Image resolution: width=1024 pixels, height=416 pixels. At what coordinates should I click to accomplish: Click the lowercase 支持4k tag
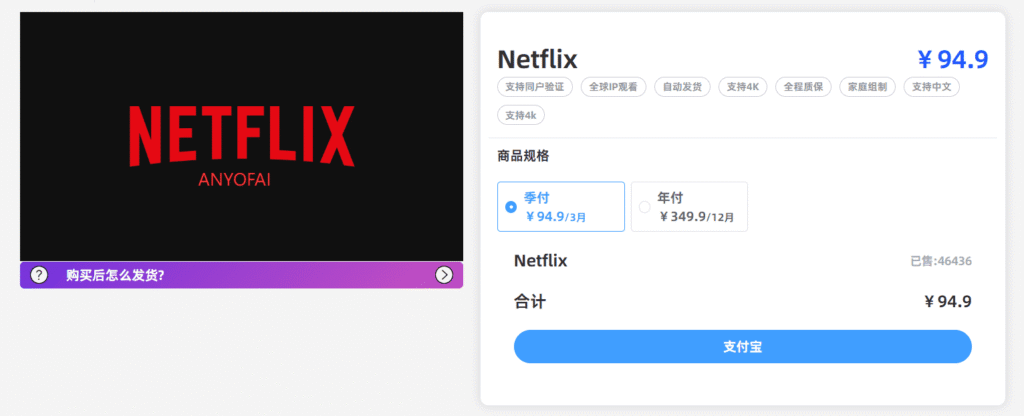coord(520,115)
